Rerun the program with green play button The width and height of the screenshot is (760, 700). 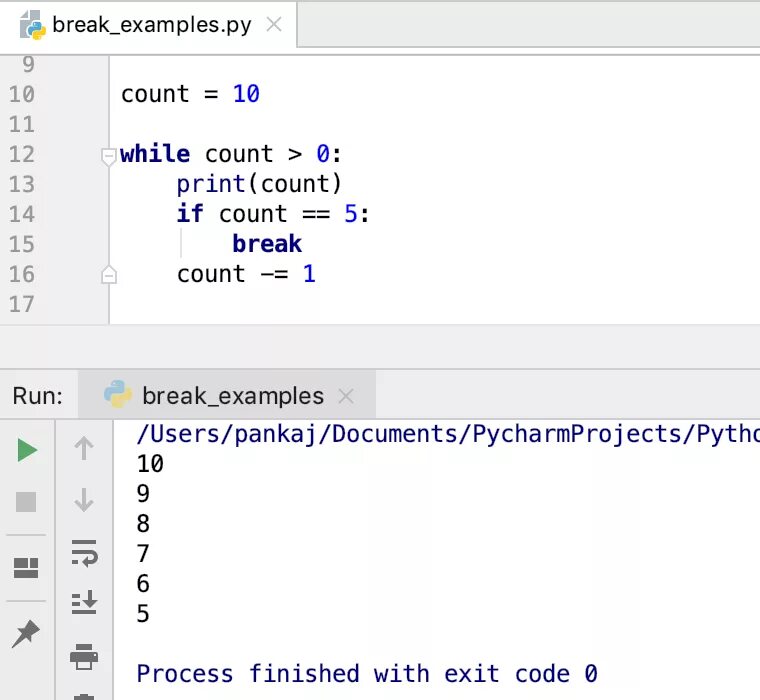point(27,450)
